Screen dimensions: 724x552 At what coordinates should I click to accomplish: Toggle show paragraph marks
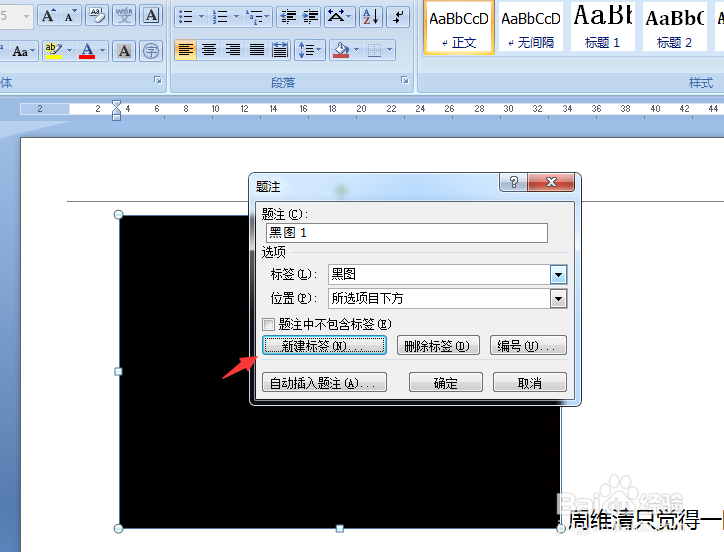point(397,17)
